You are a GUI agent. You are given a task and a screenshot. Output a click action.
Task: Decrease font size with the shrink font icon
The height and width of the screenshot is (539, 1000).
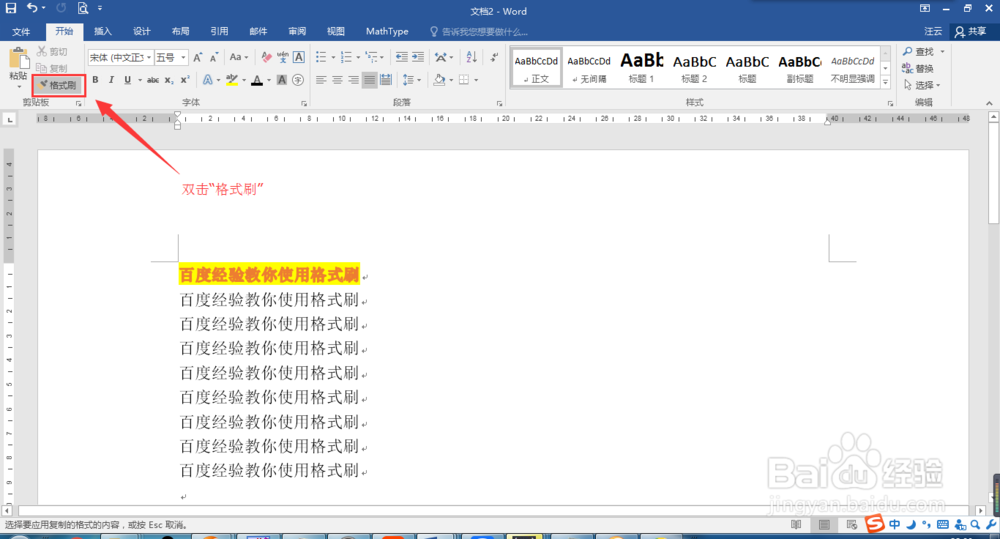tap(214, 57)
